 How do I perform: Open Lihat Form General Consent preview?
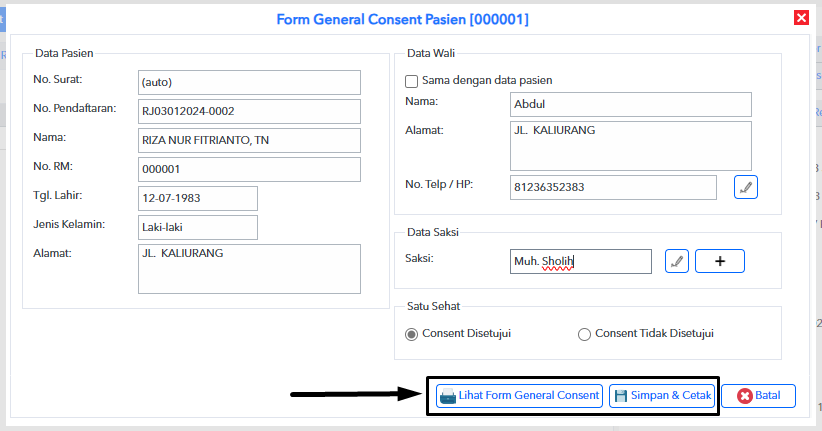[x=520, y=396]
